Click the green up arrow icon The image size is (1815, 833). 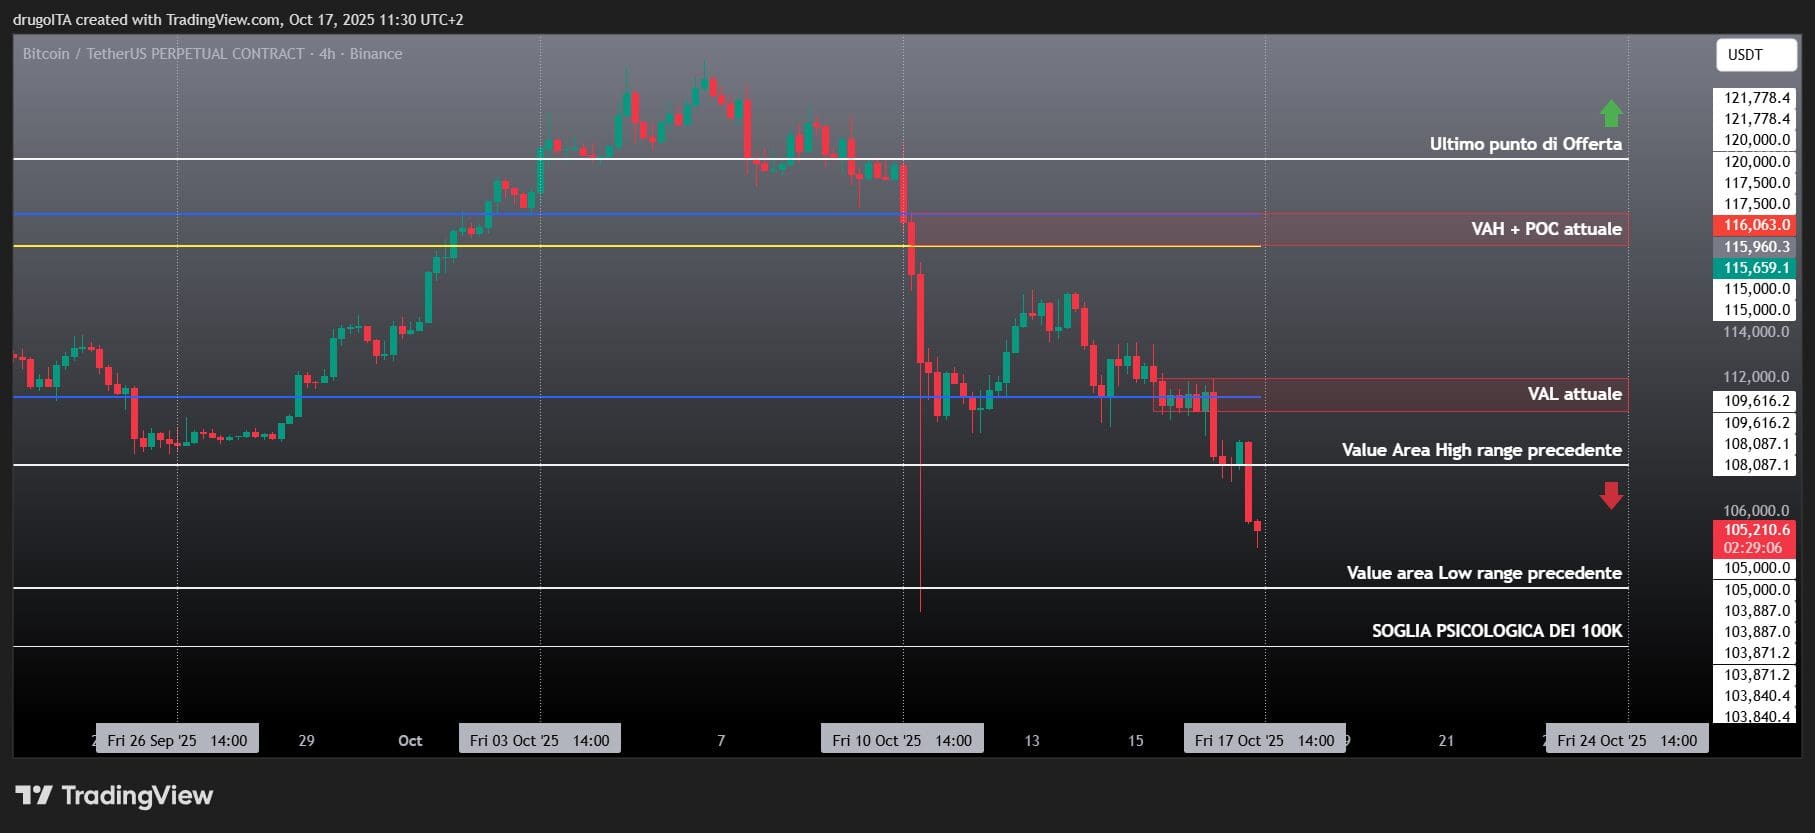click(x=1610, y=113)
